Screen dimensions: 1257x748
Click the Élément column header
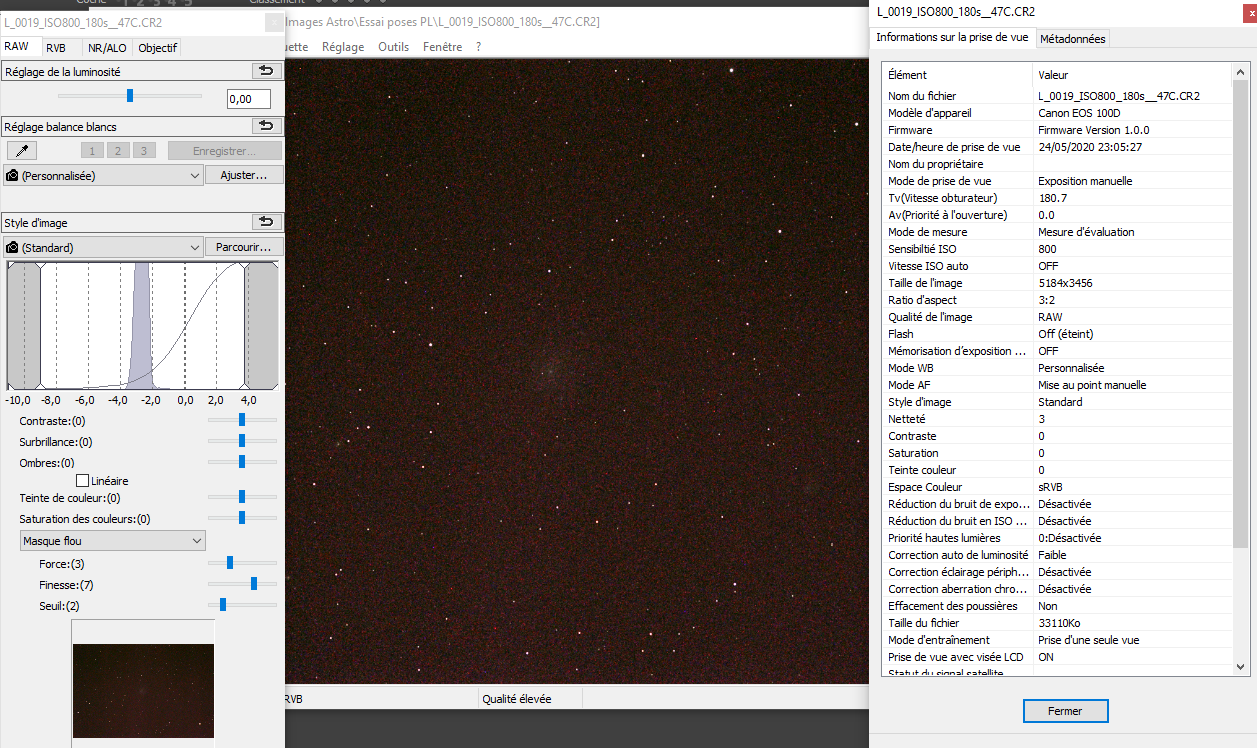[957, 74]
